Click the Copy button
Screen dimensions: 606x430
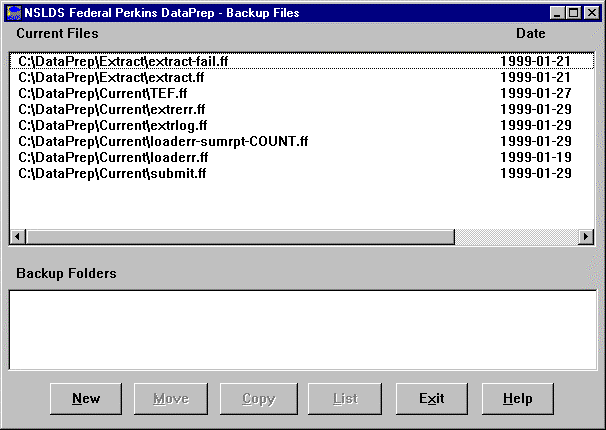tap(258, 399)
